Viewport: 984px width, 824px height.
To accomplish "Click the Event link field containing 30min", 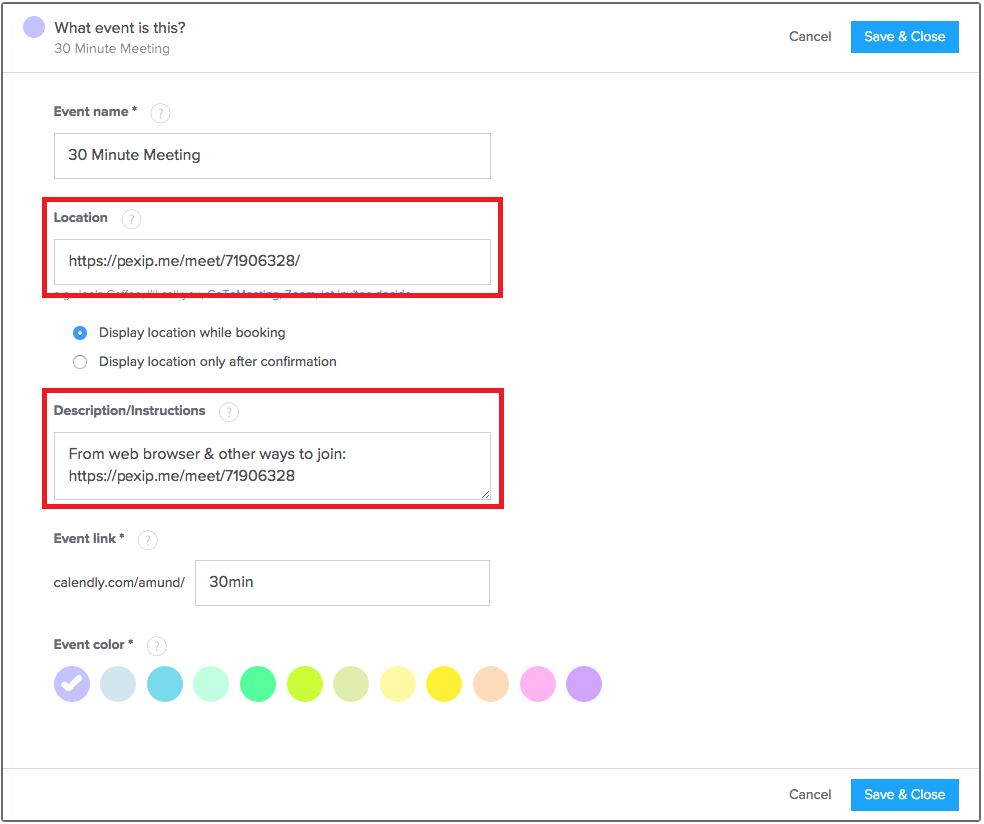I will [342, 583].
